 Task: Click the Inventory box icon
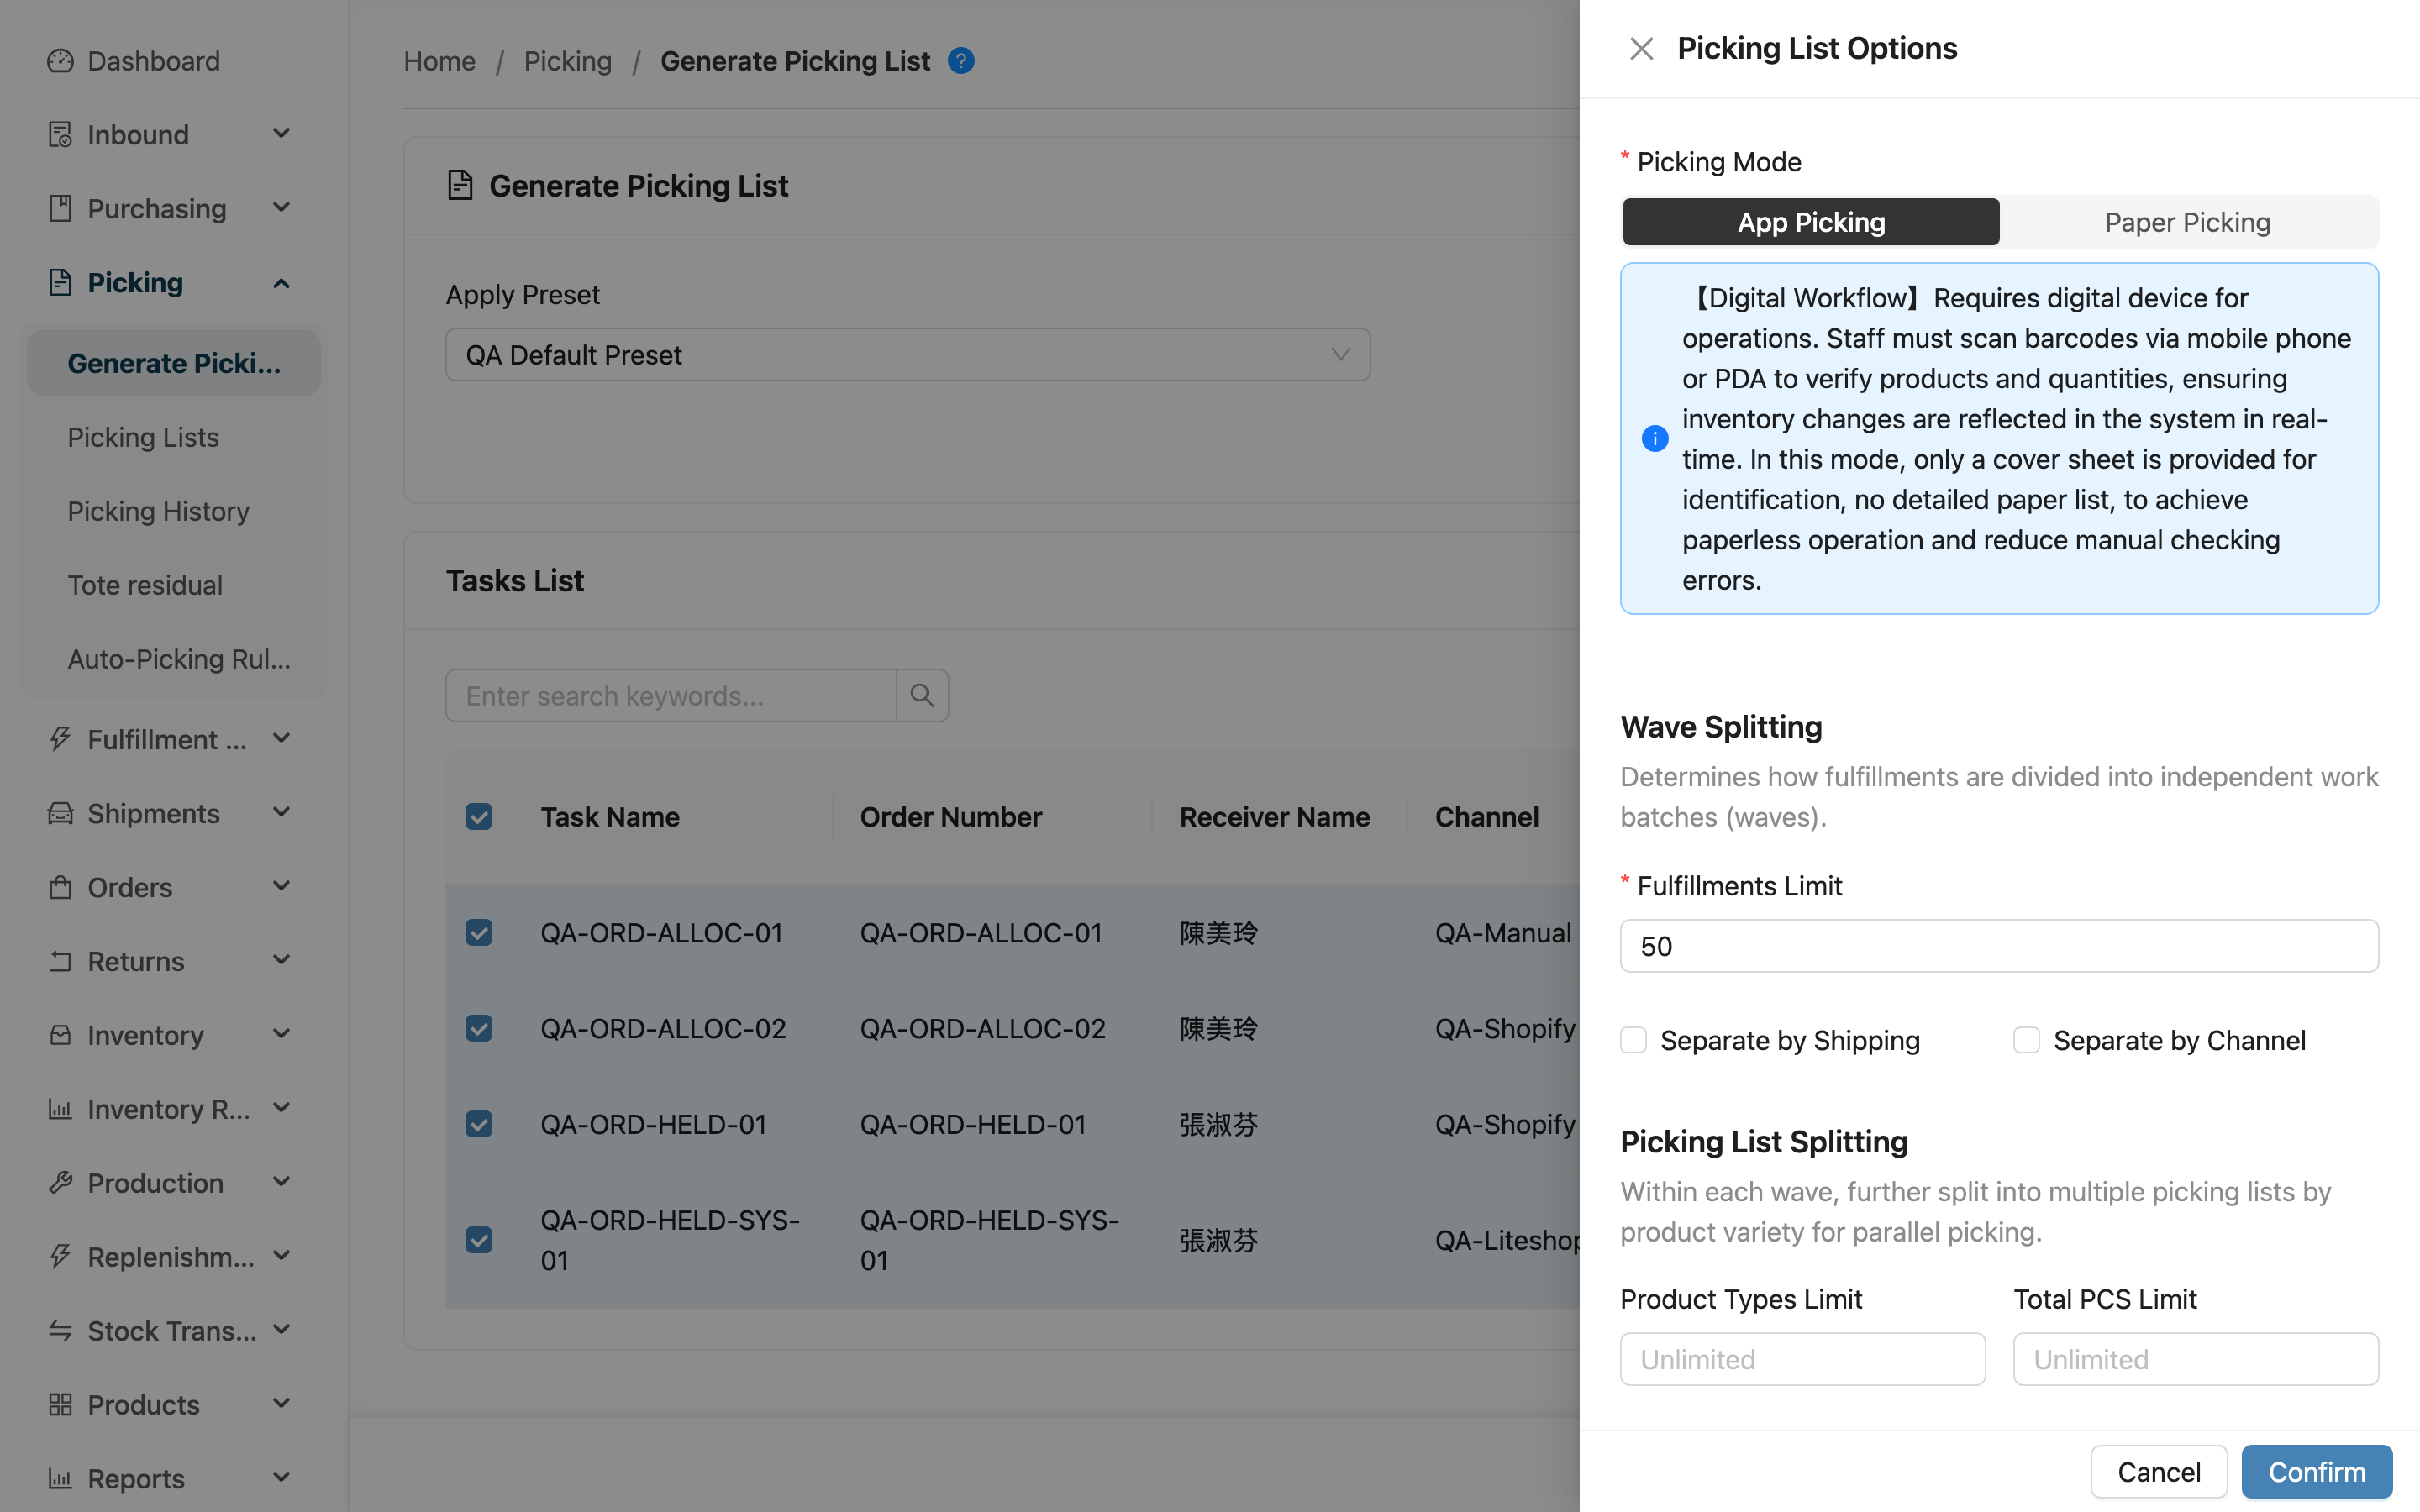(60, 1035)
